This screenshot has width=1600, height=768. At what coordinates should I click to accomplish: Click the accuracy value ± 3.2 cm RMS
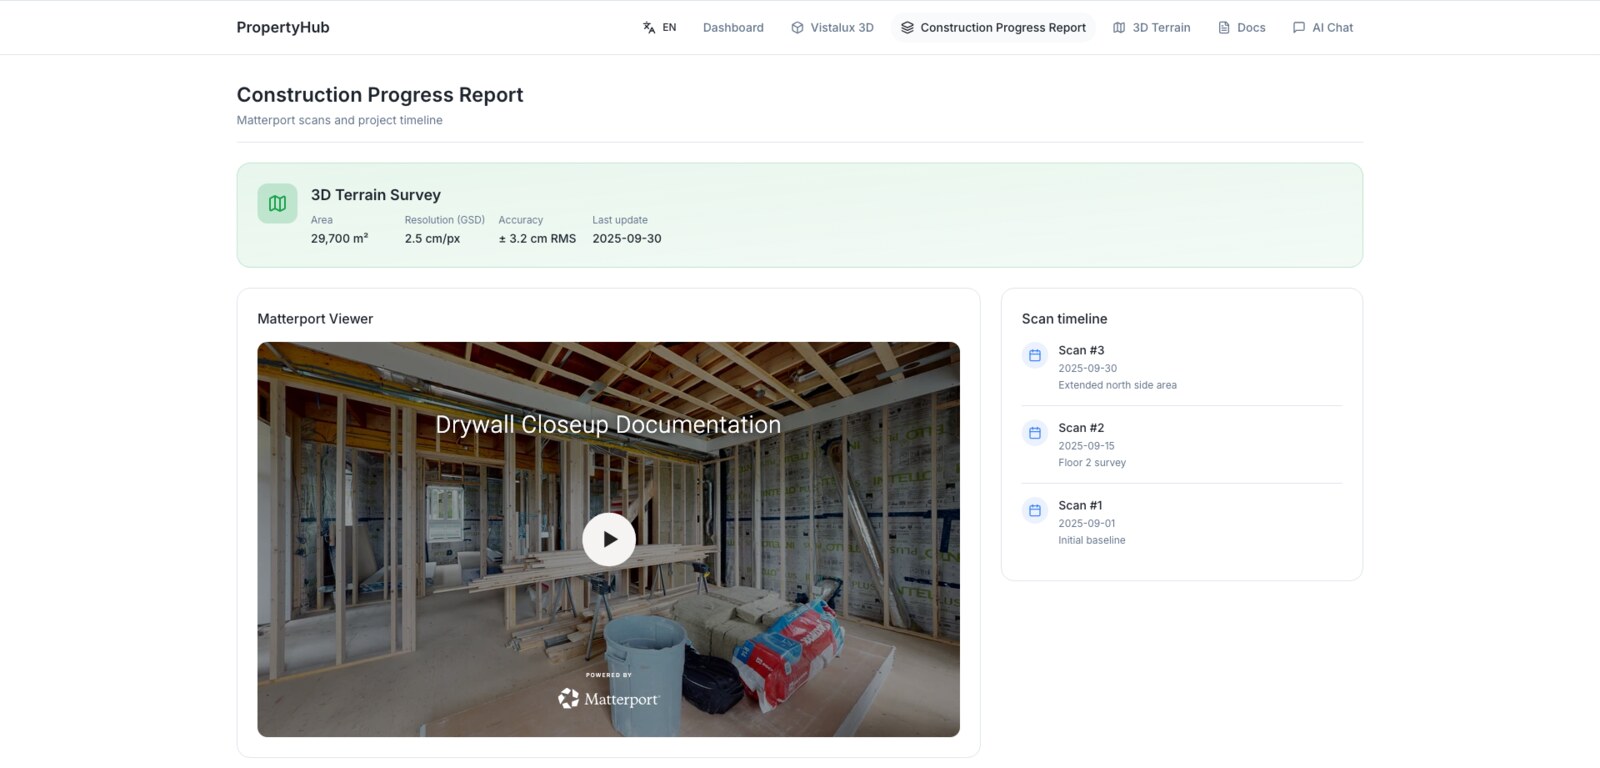537,238
